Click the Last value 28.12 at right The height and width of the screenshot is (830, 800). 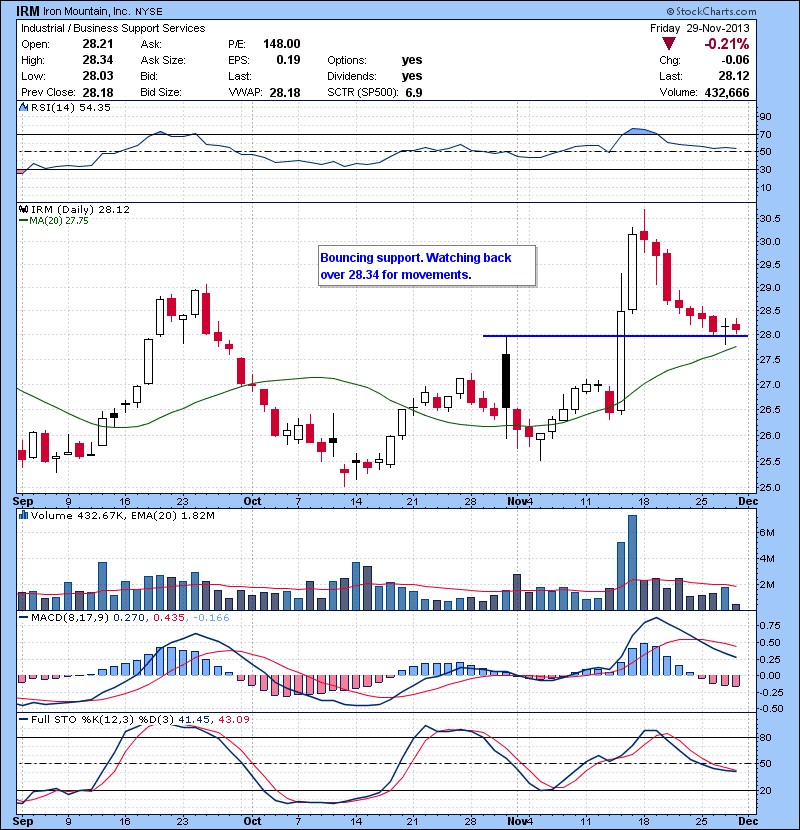click(734, 76)
